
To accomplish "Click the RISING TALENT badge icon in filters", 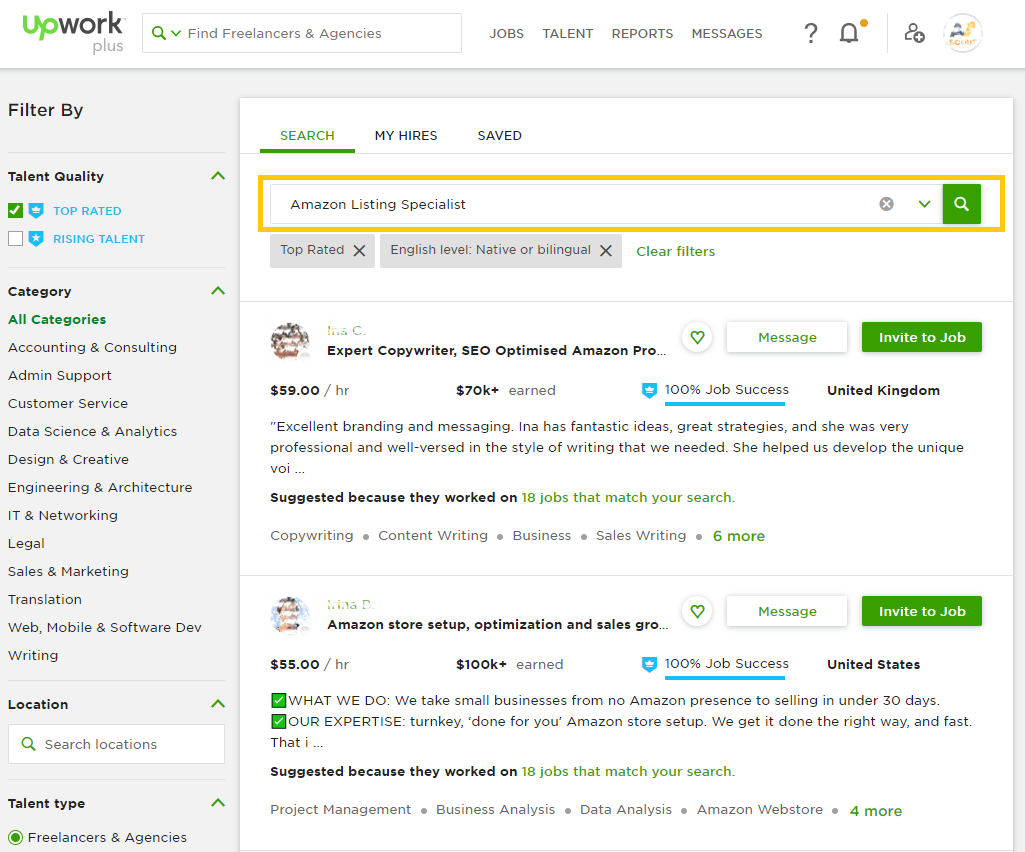I will 37,239.
